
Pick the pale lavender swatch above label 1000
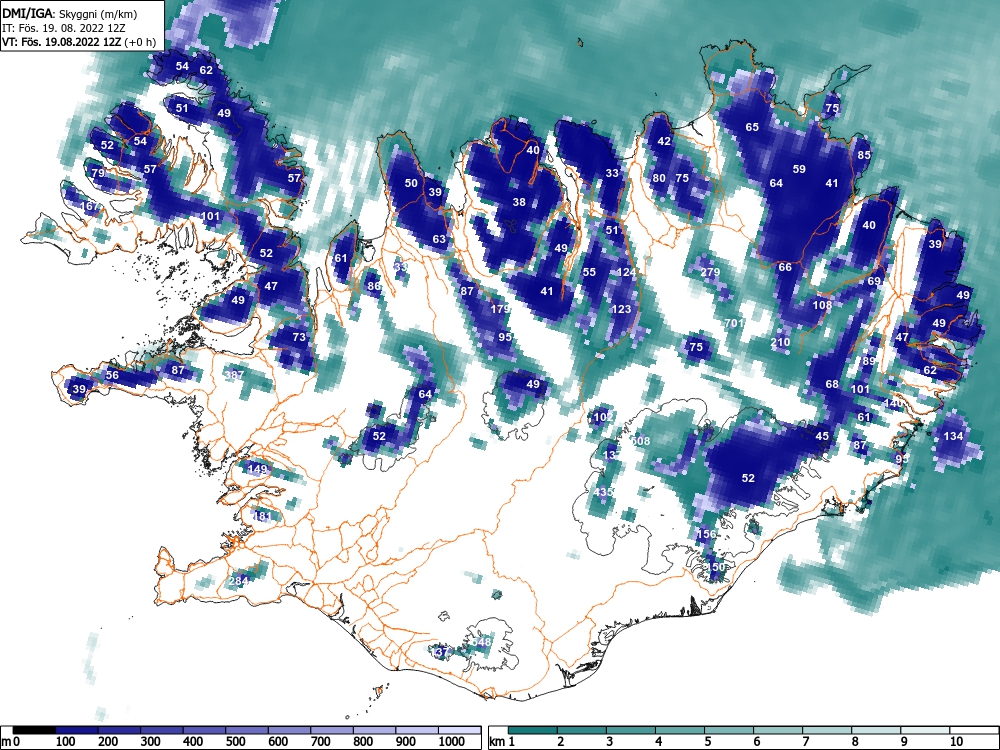(459, 730)
